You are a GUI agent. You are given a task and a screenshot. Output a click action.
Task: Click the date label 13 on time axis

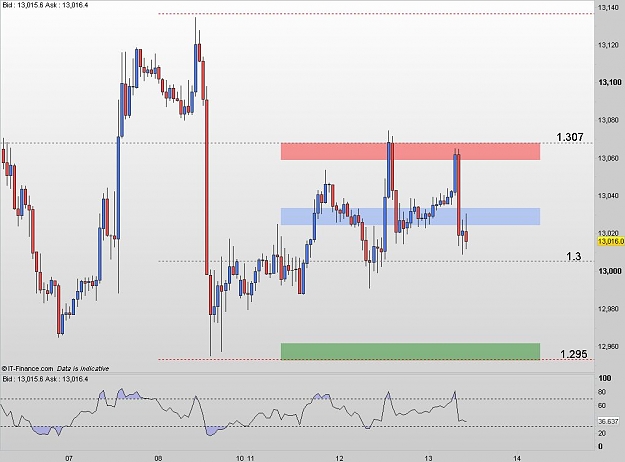coord(428,458)
